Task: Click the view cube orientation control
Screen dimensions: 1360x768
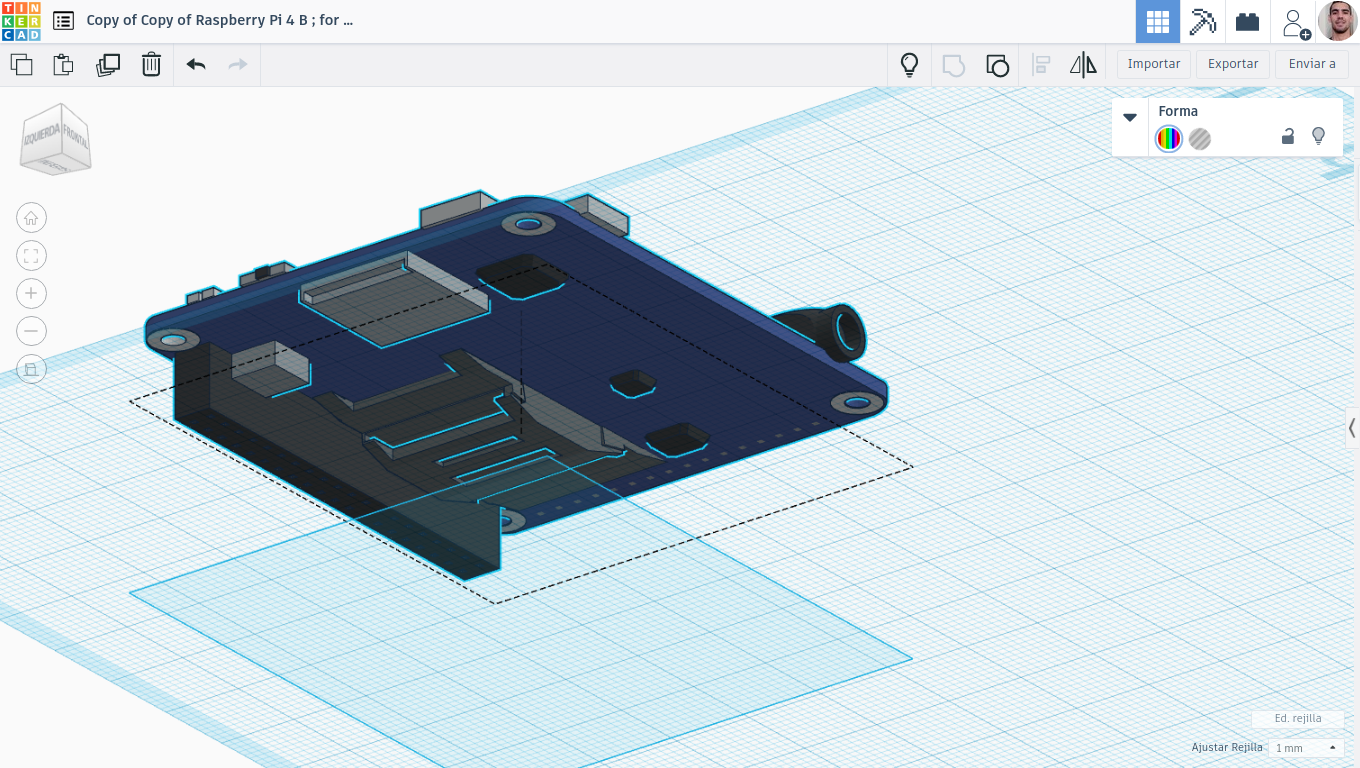Action: pyautogui.click(x=56, y=141)
